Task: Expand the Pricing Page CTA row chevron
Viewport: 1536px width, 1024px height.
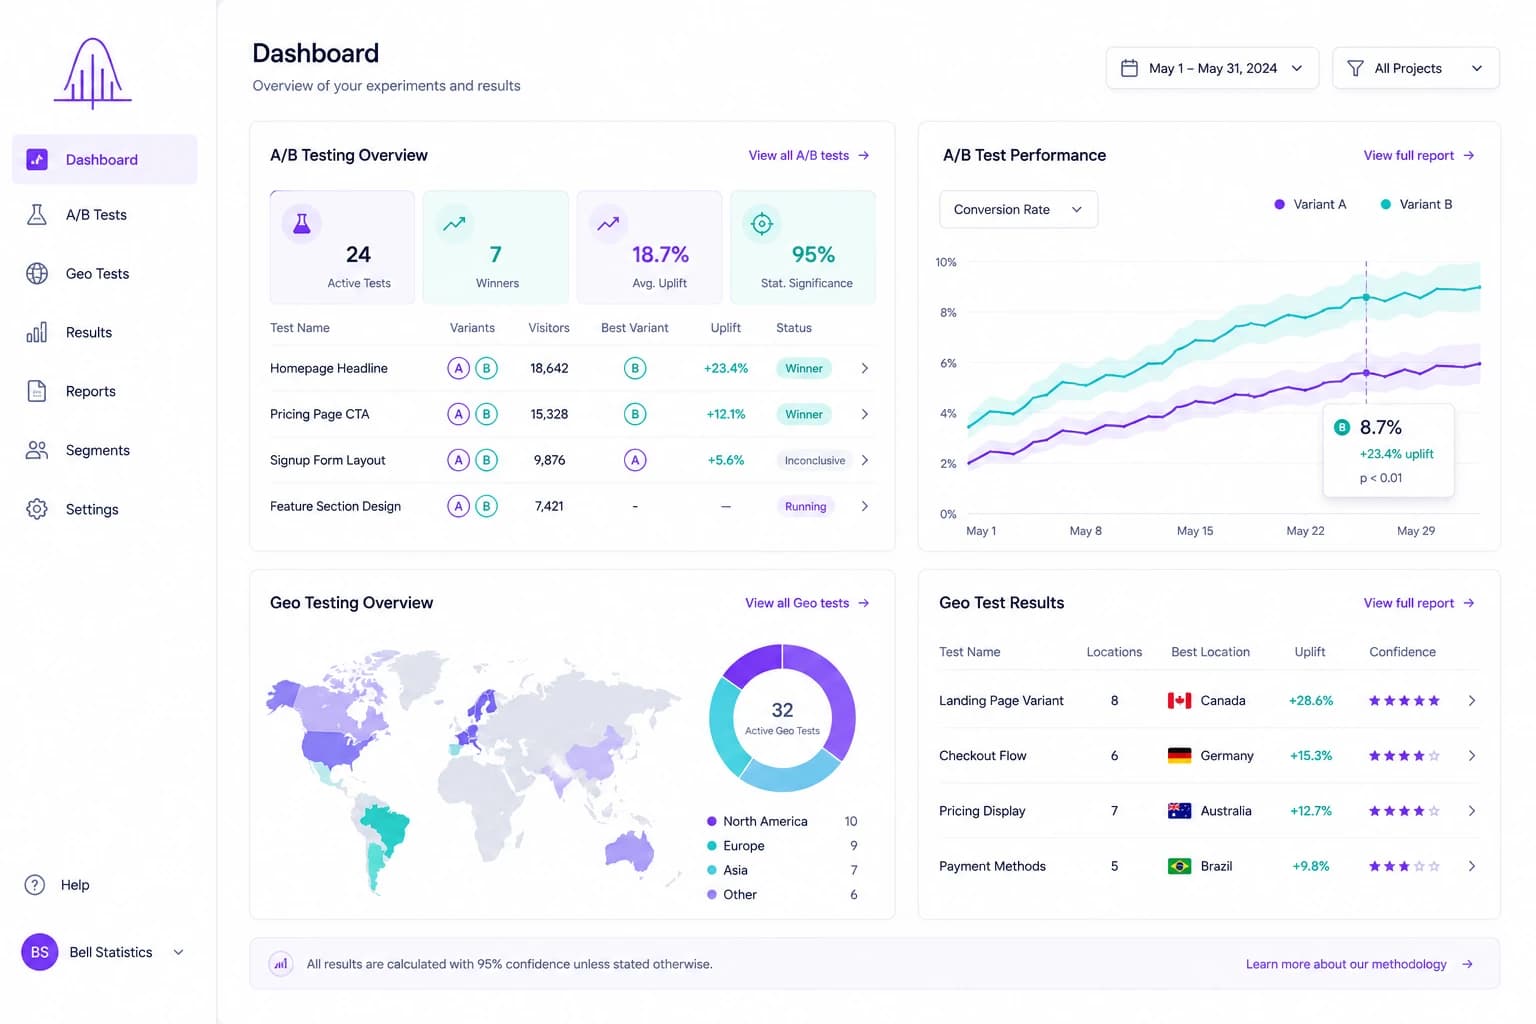Action: pyautogui.click(x=865, y=414)
